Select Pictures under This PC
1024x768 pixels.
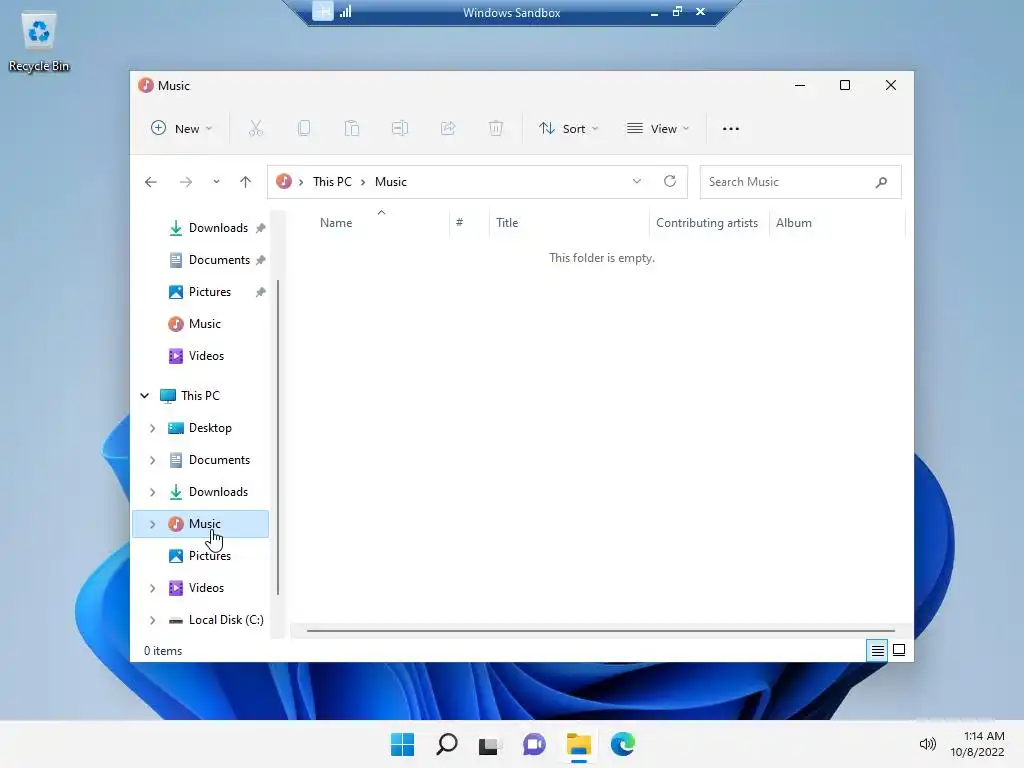210,556
